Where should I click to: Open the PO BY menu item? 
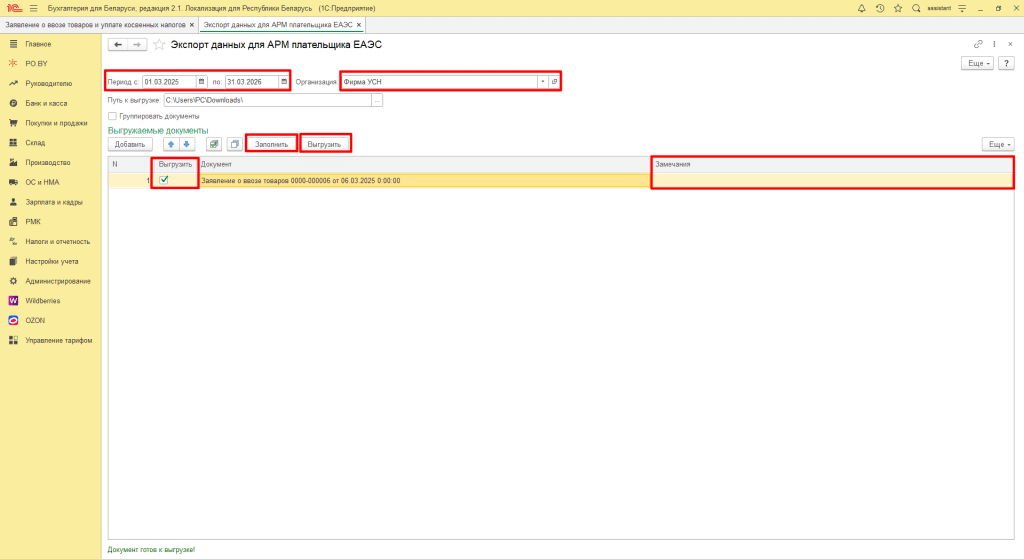pos(36,64)
